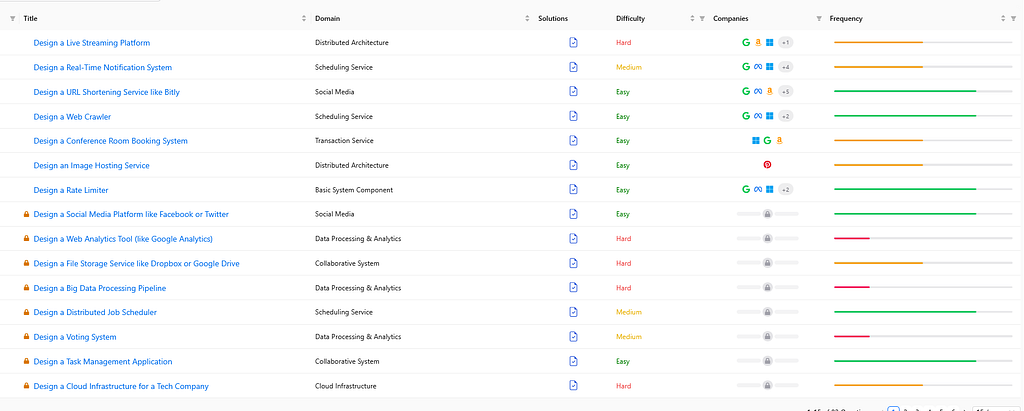Open Design a Distributed Job Scheduler link
This screenshot has height=411, width=1024.
coord(95,312)
